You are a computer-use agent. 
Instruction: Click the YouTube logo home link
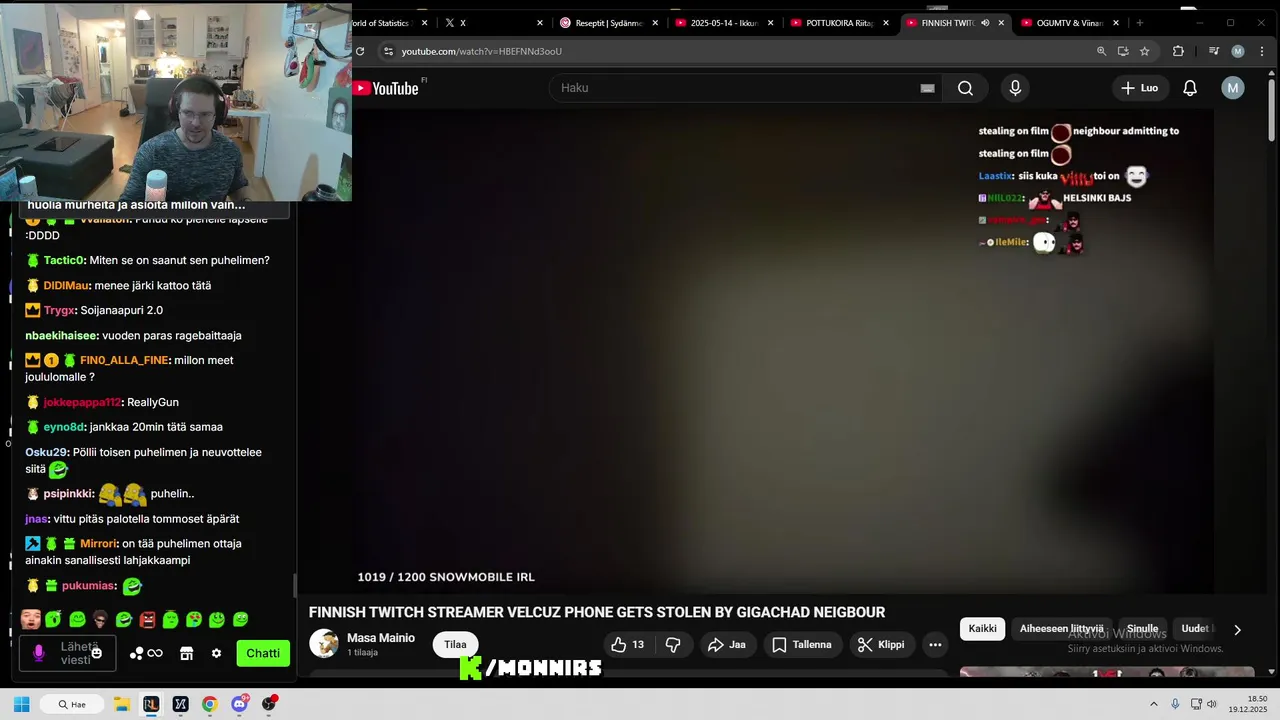[386, 88]
